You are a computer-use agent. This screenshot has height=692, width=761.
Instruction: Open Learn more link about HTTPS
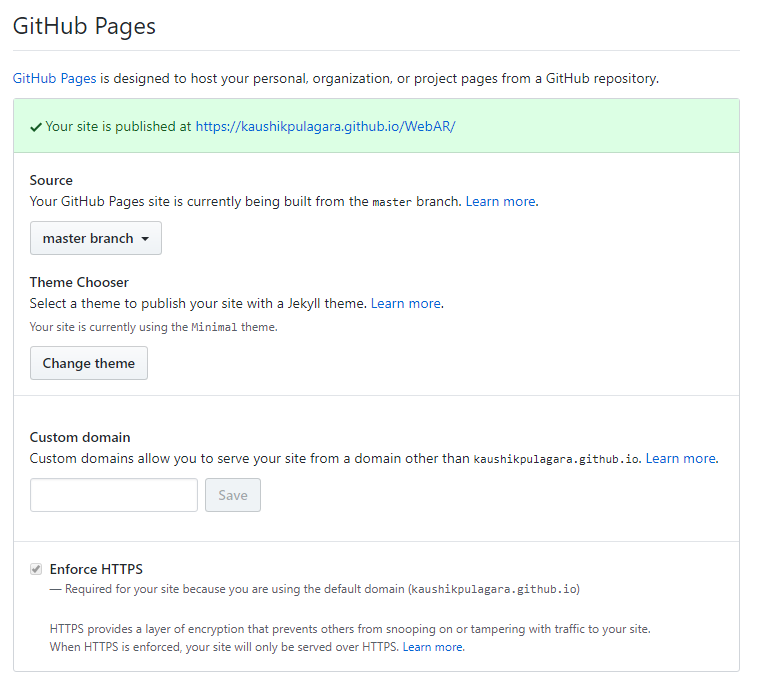[432, 647]
